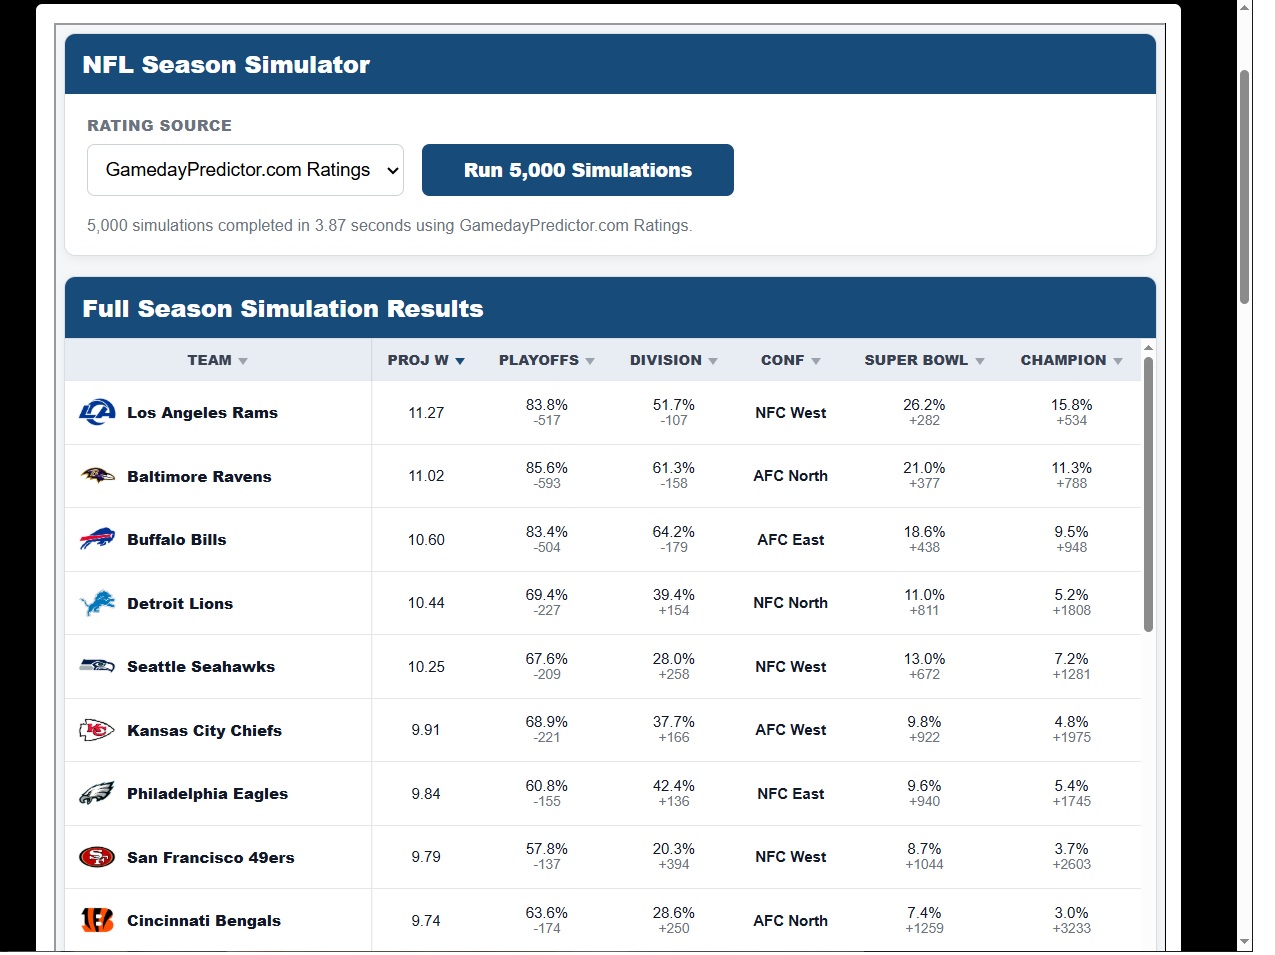Sort by PROJ W column
The height and width of the screenshot is (955, 1275).
click(426, 360)
